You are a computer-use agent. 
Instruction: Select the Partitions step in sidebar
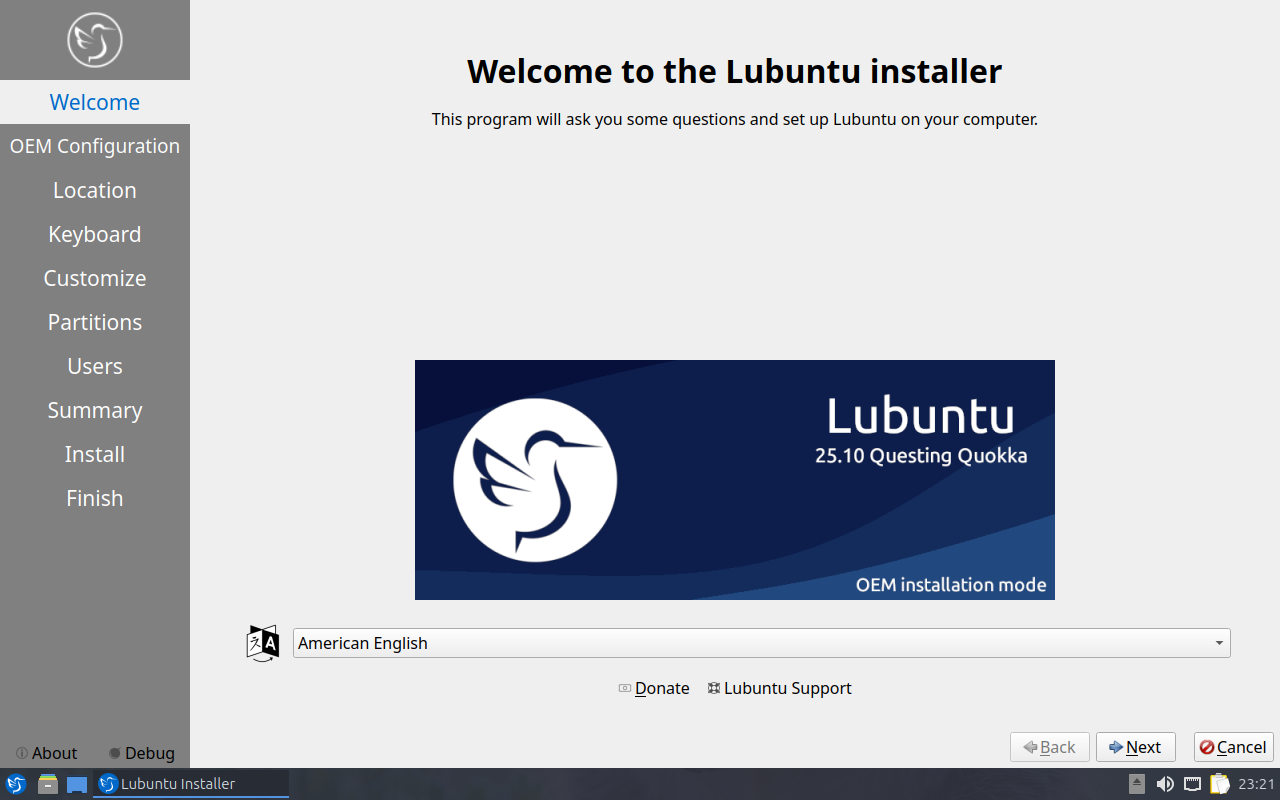click(95, 322)
